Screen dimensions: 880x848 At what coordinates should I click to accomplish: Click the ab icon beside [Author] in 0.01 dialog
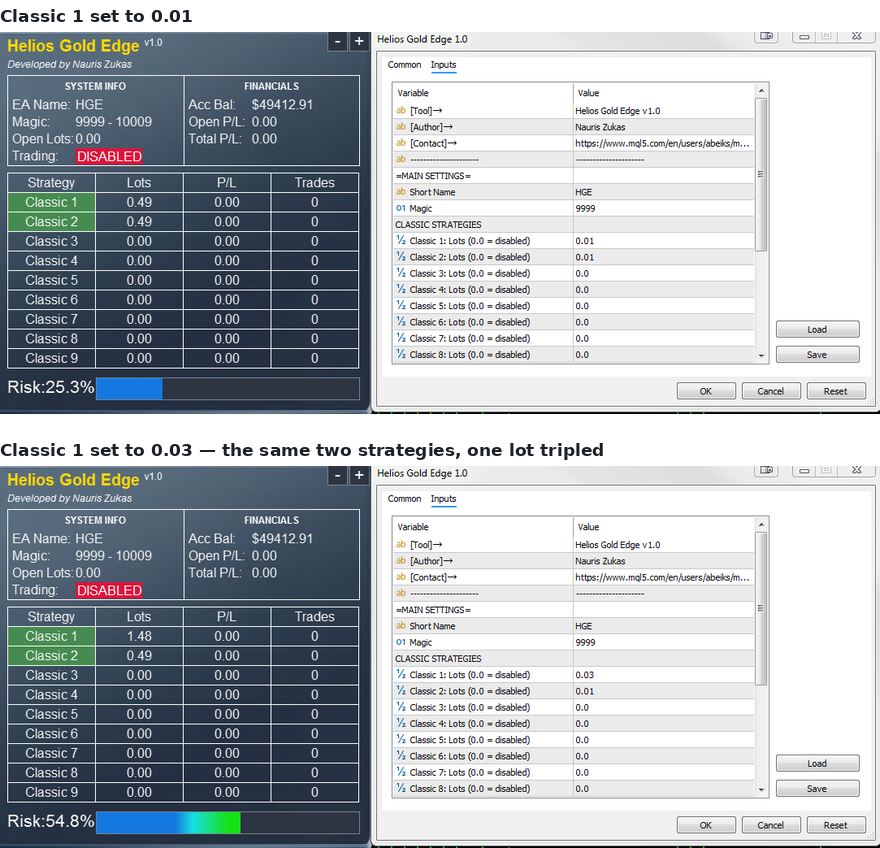401,127
